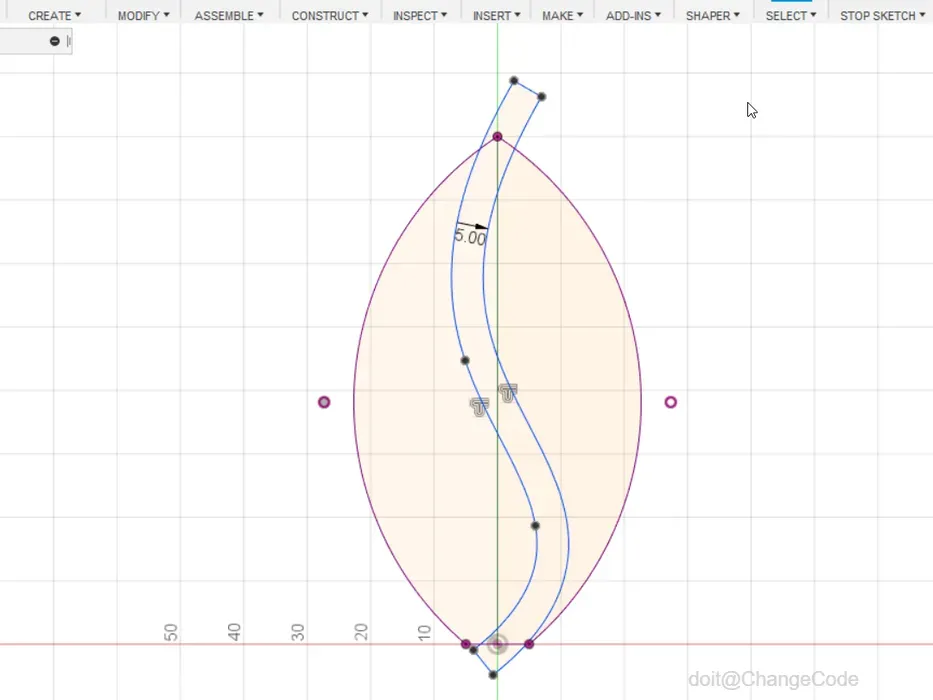
Task: Select the middle spline fit point
Action: point(465,360)
